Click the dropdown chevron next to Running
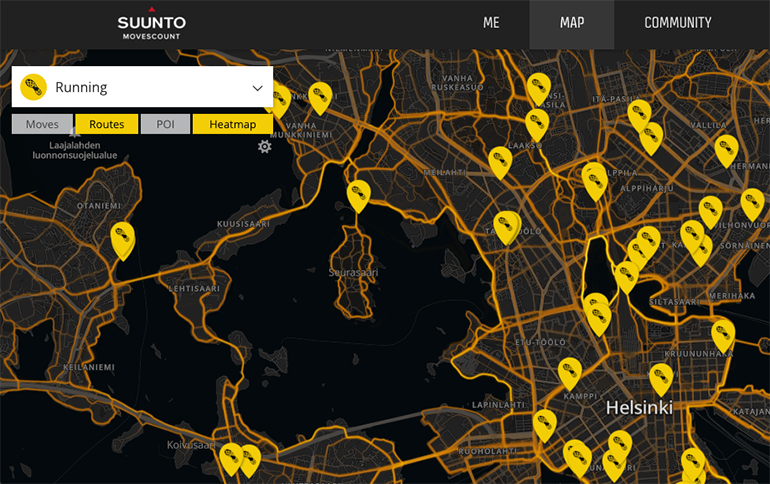770x484 pixels. 257,88
